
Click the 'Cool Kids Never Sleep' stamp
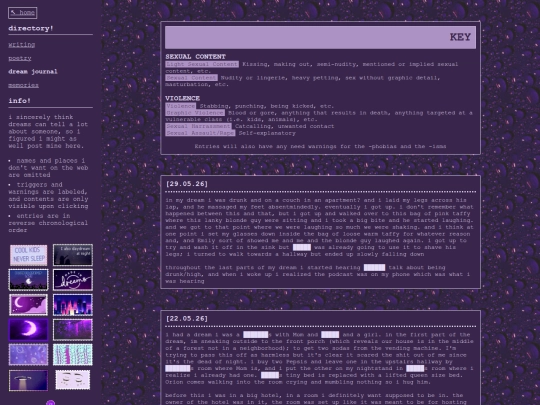29,255
